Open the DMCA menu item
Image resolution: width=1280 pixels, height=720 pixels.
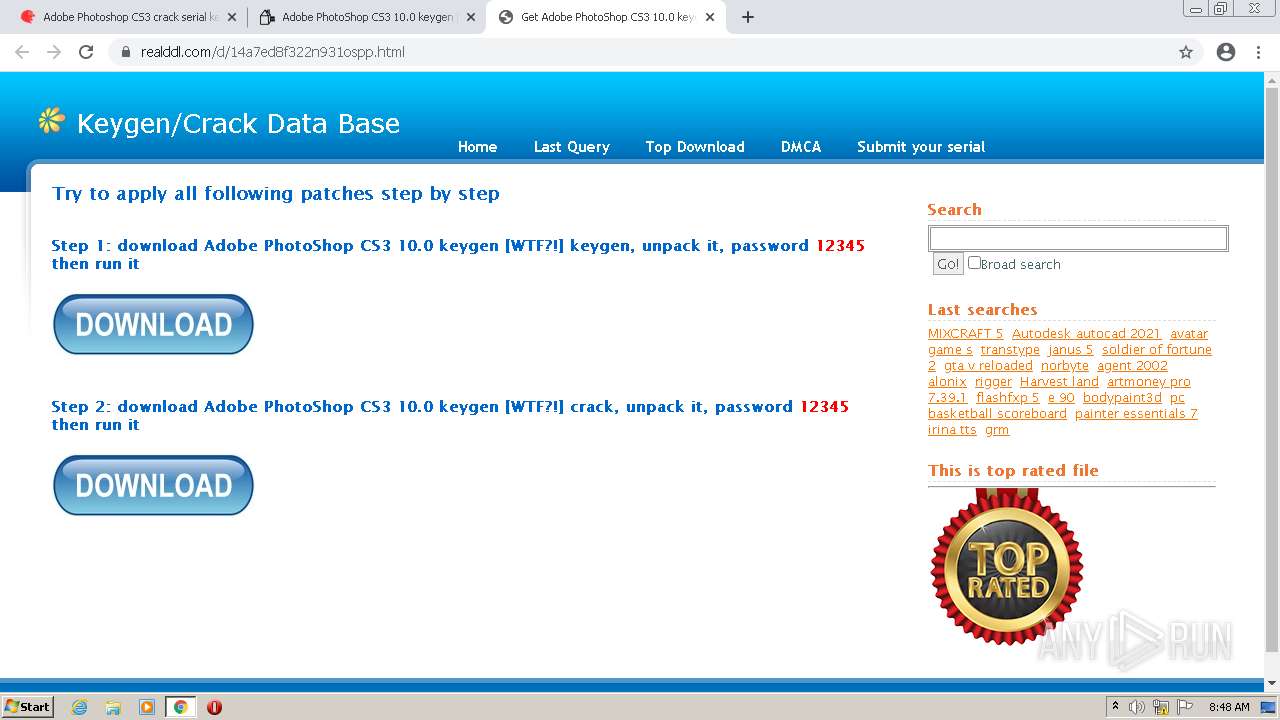tap(801, 147)
